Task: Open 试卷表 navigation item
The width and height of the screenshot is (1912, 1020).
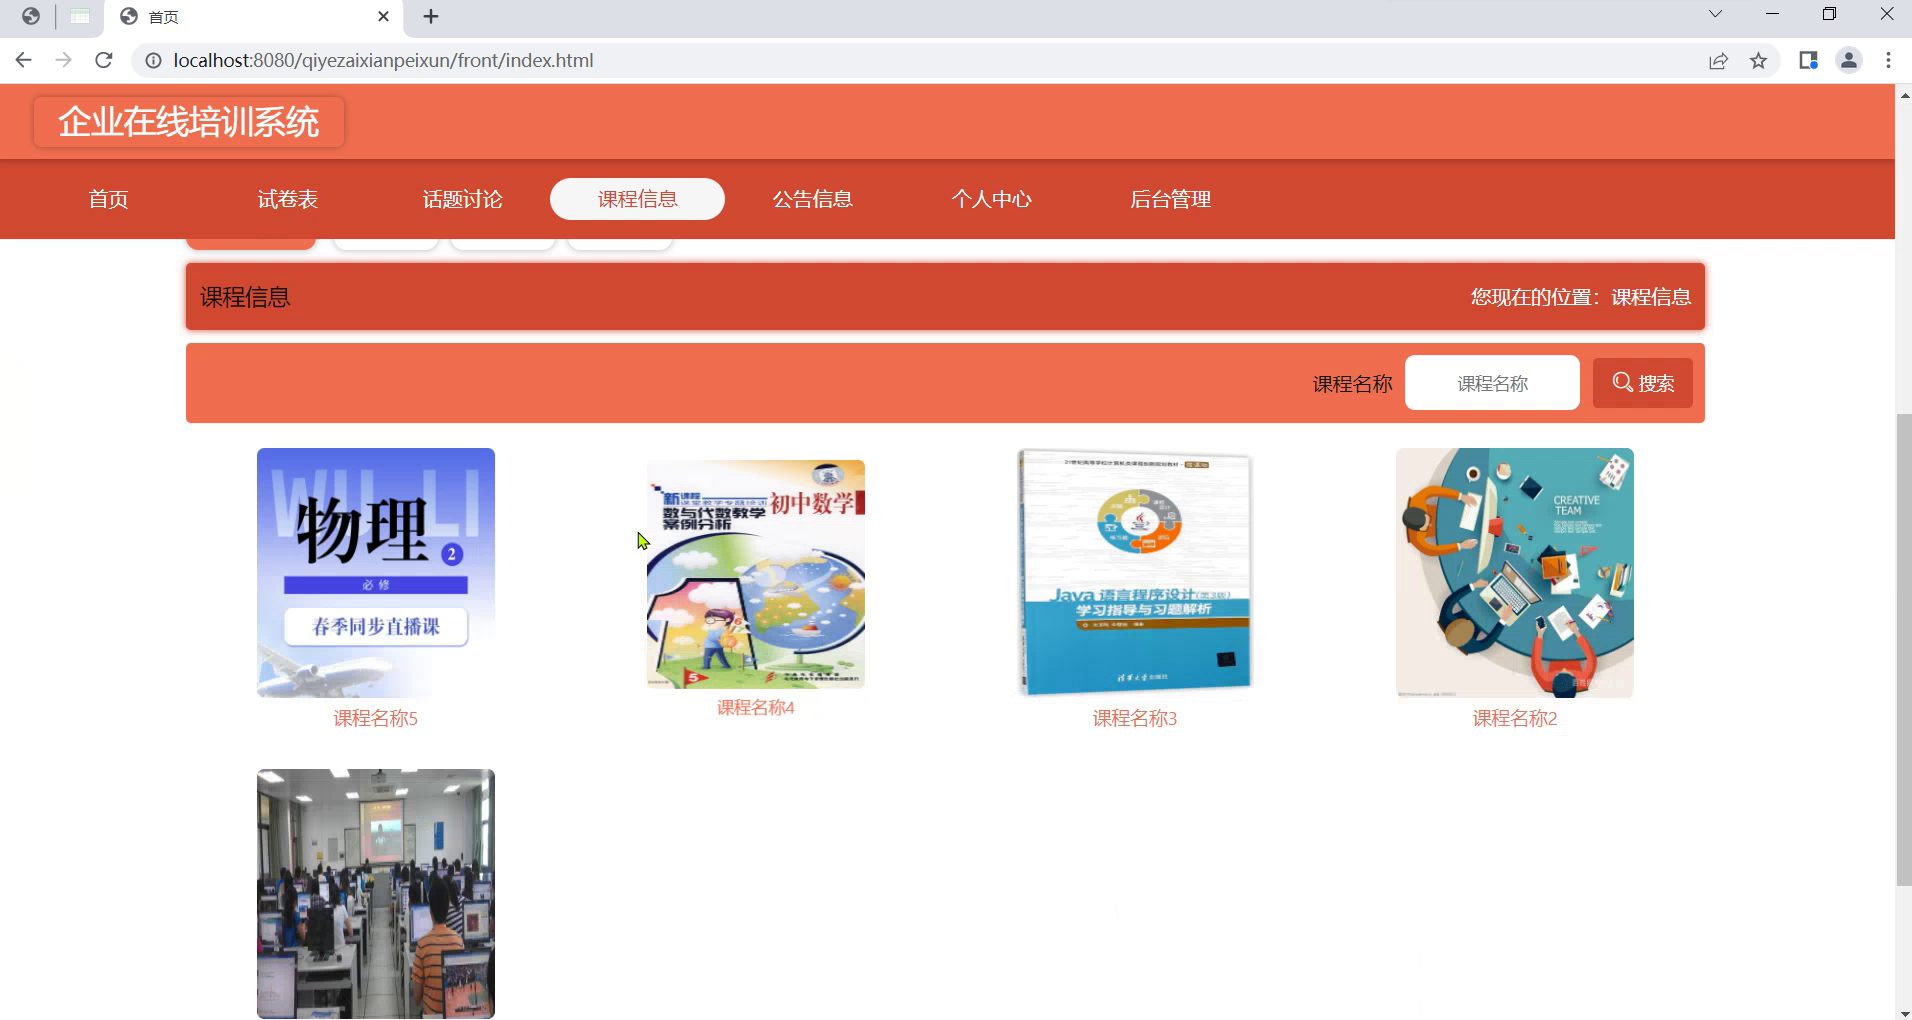Action: 288,199
